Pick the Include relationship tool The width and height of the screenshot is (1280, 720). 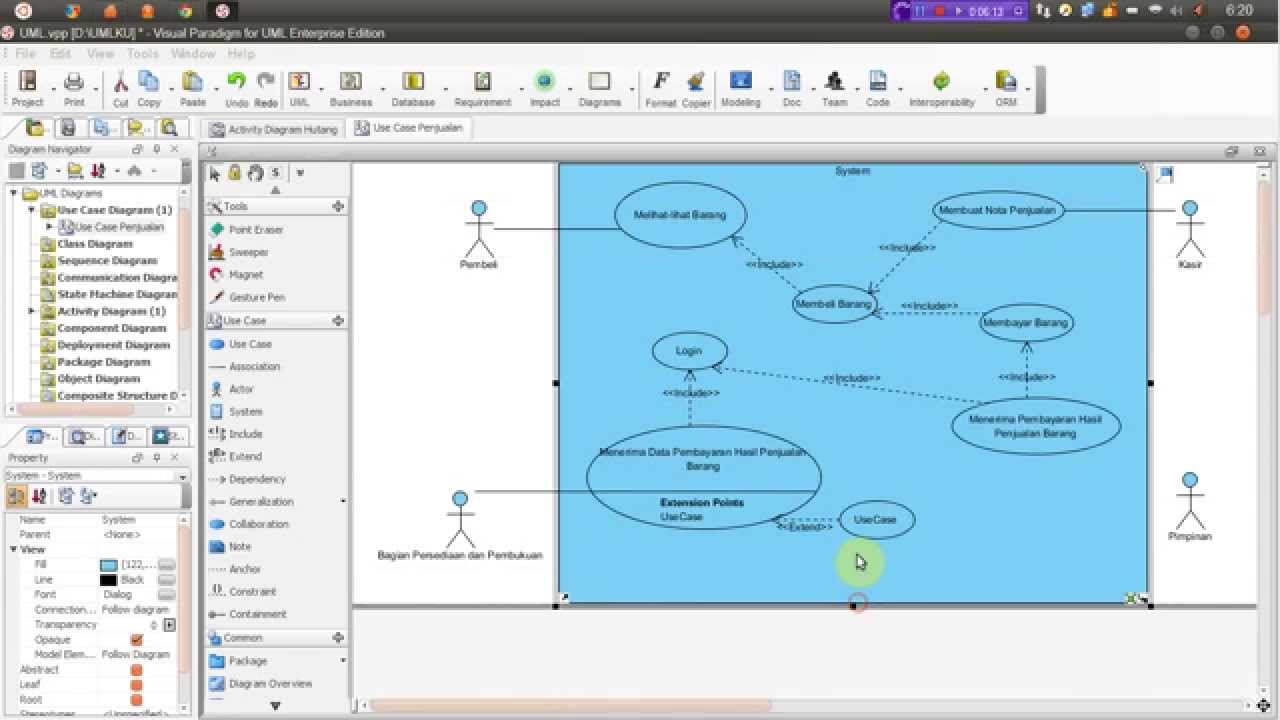pos(247,434)
